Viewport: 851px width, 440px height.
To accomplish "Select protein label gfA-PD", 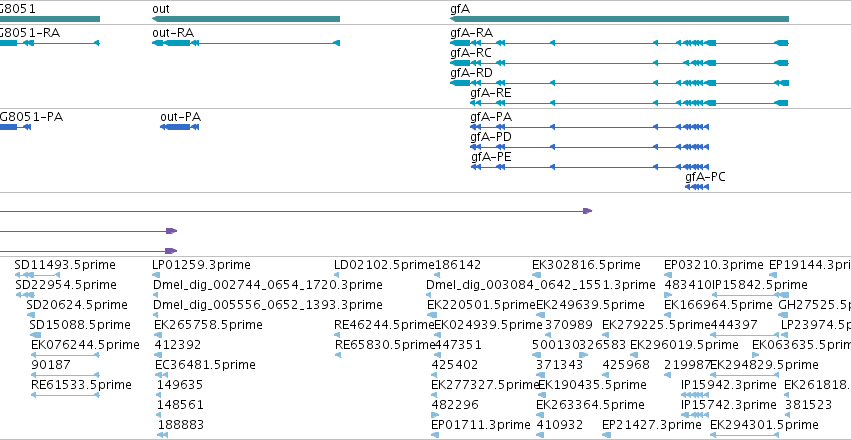I will click(491, 137).
